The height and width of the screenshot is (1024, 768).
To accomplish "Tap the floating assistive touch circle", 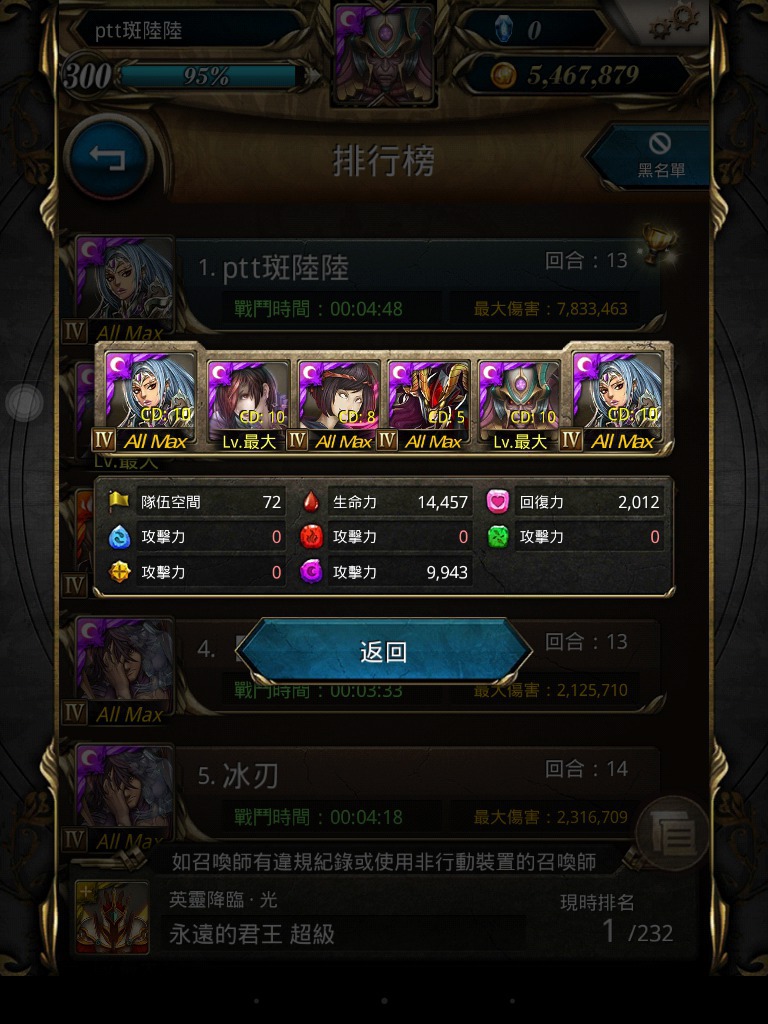I will [x=24, y=402].
